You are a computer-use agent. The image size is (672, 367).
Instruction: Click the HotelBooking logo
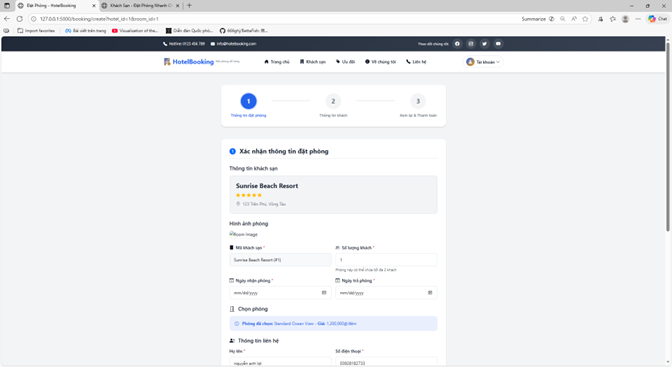coord(189,62)
